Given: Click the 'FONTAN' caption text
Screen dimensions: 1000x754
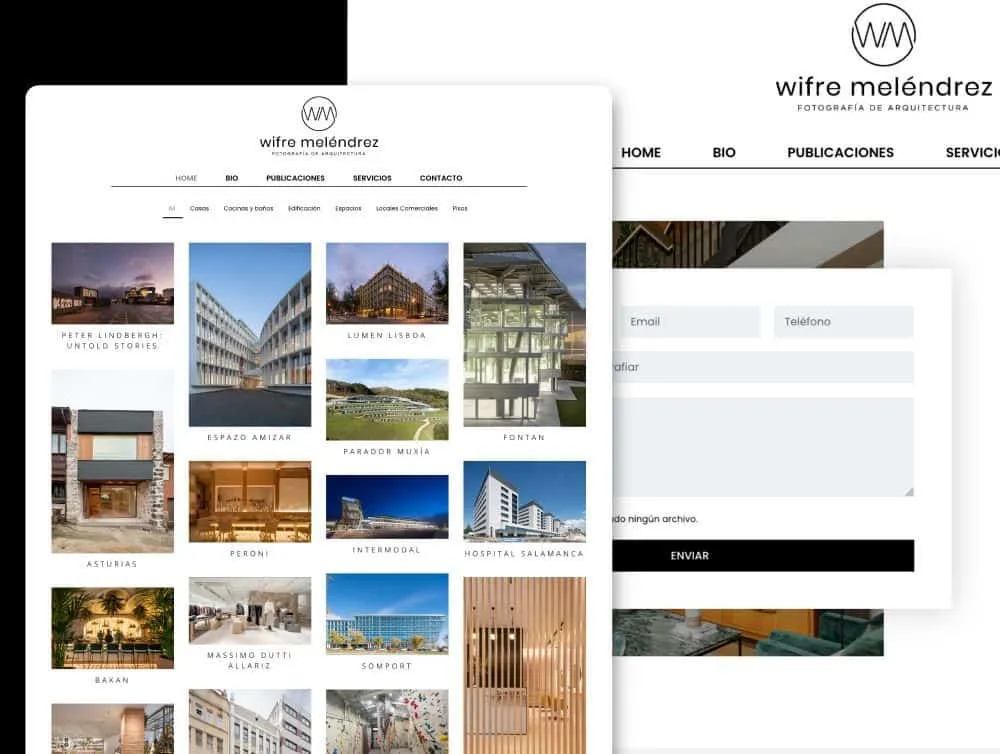Looking at the screenshot, I should (524, 438).
